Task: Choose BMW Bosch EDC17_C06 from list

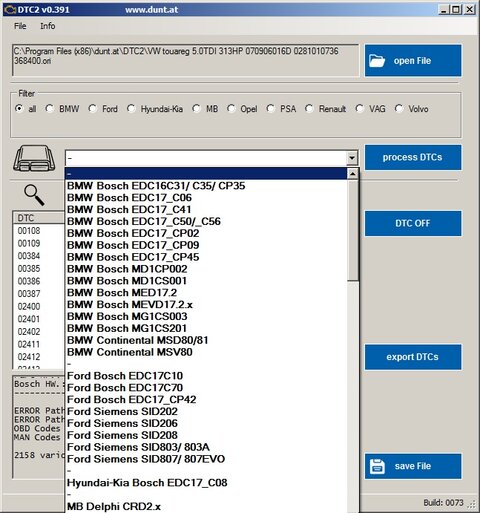Action: pyautogui.click(x=206, y=198)
